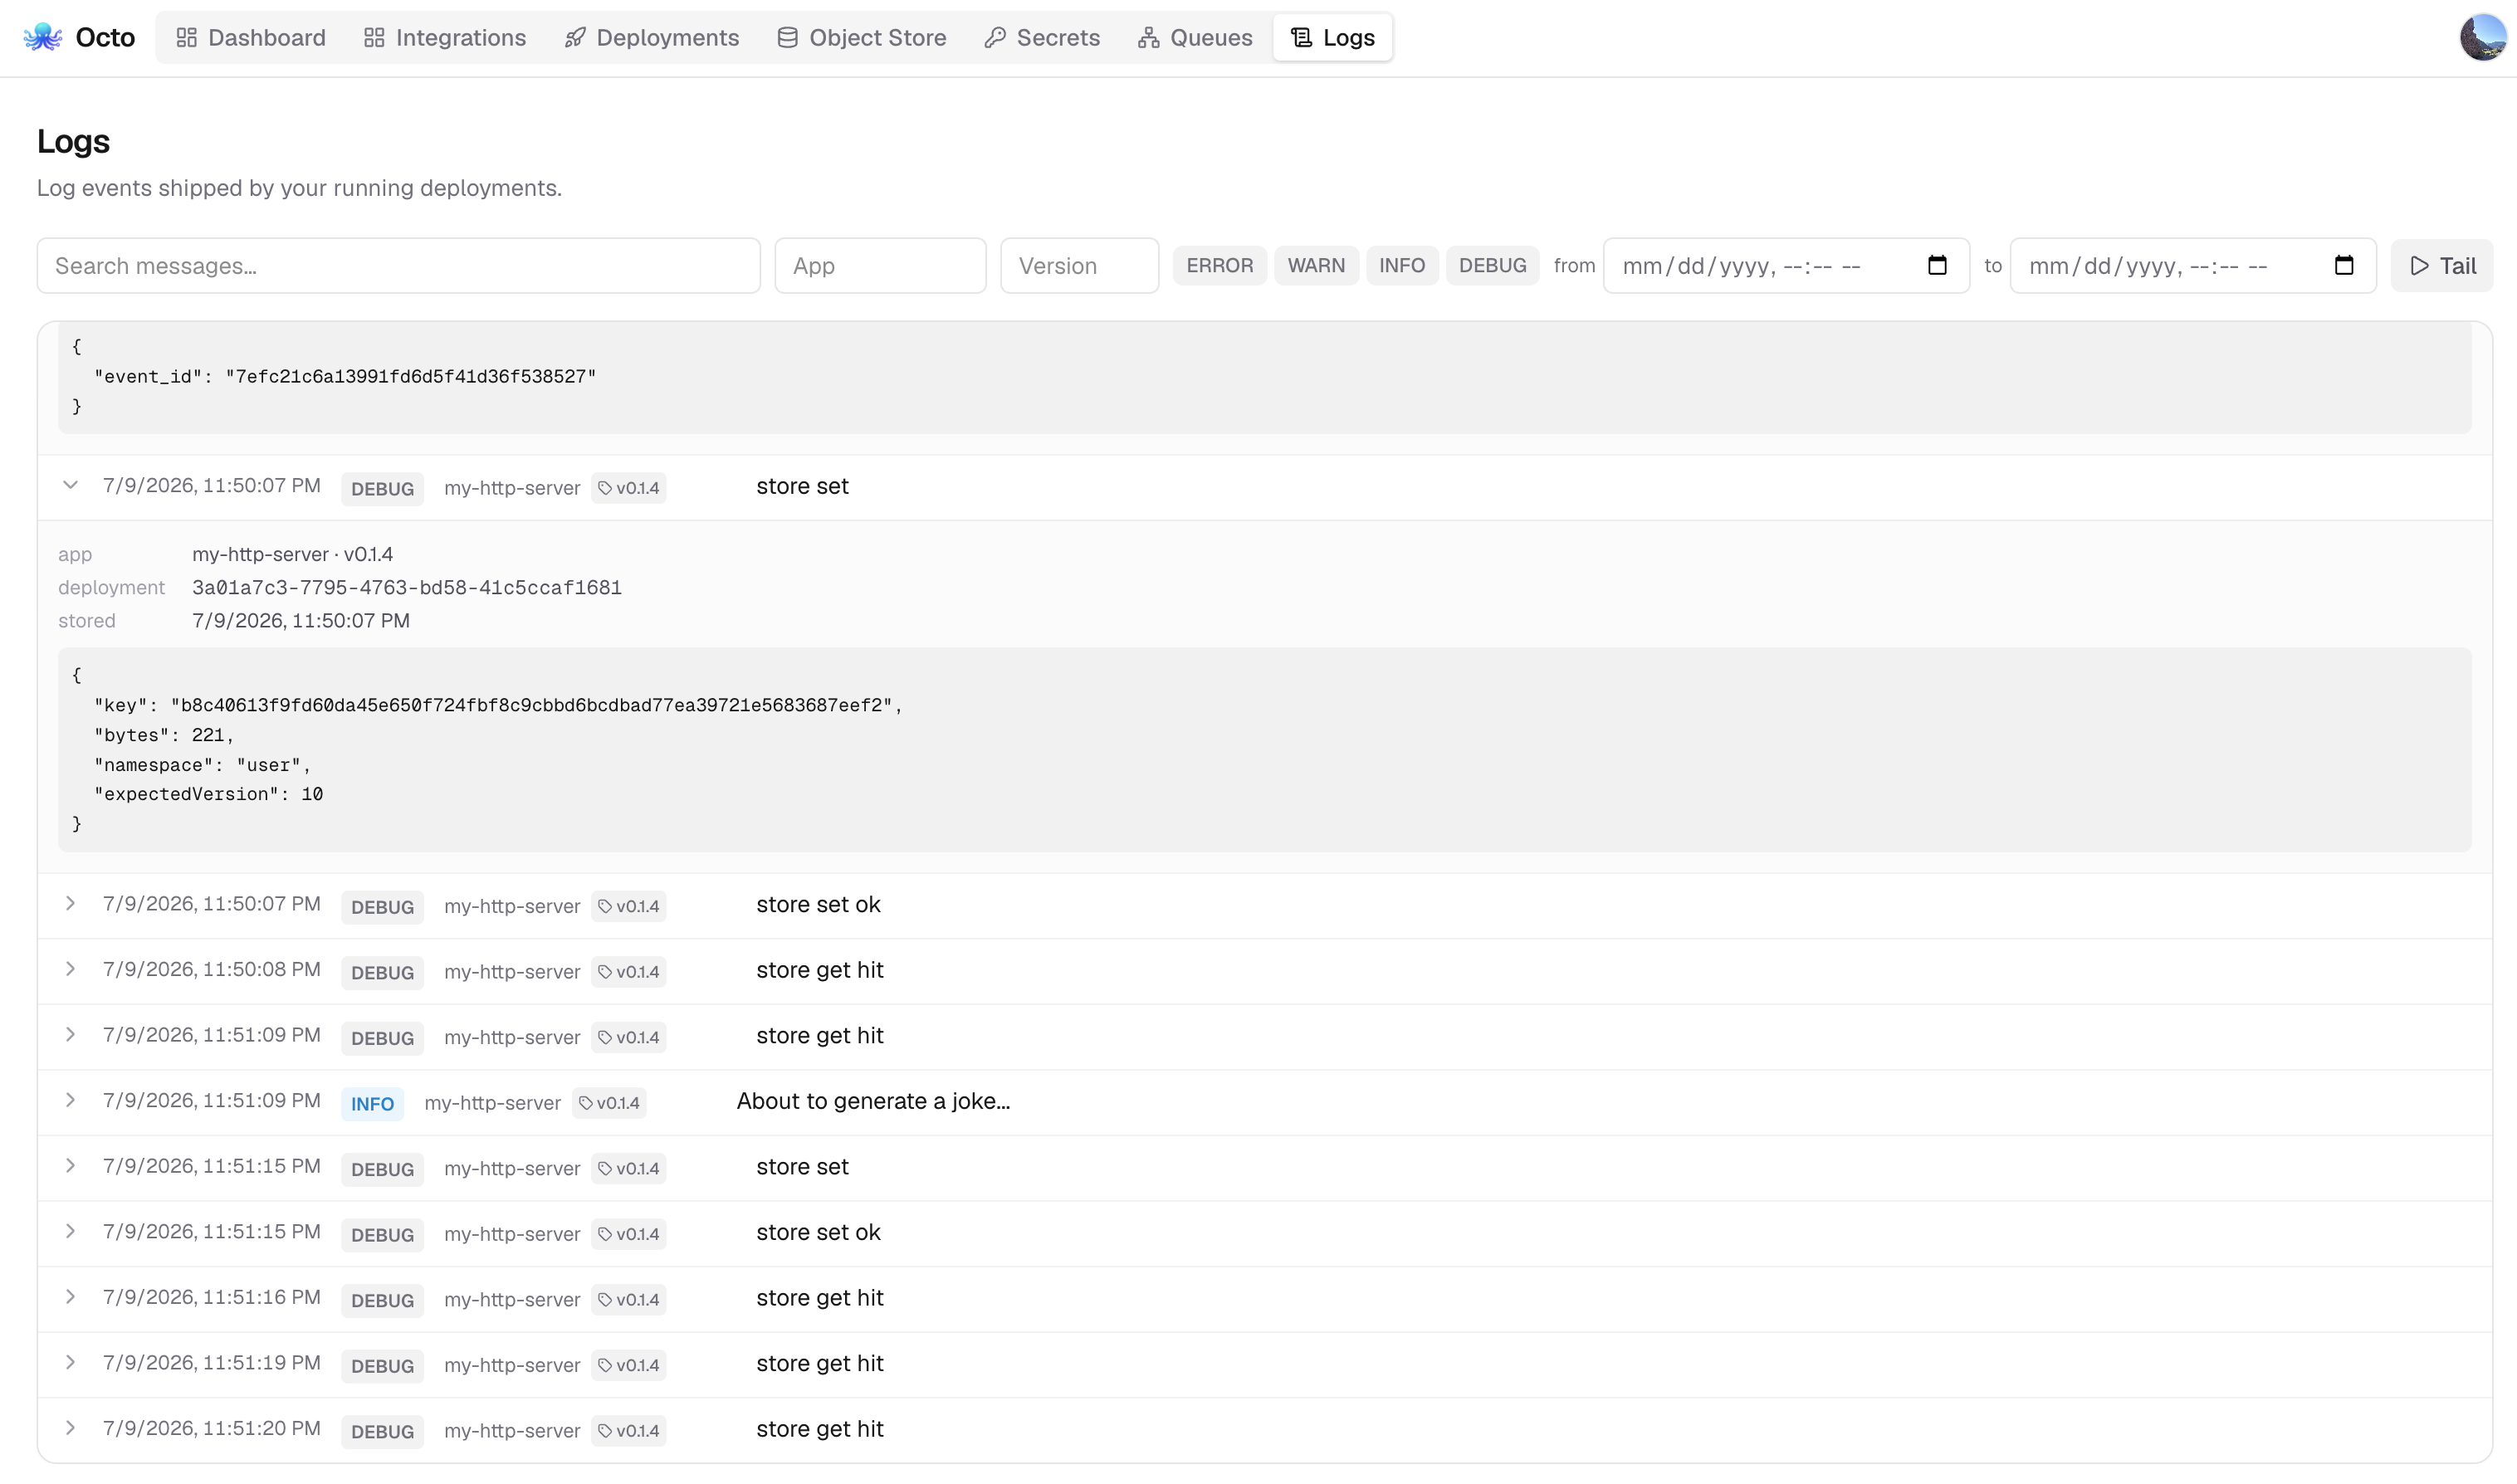Click the INFO badge on joke row
2517x1484 pixels.
coord(372,1104)
